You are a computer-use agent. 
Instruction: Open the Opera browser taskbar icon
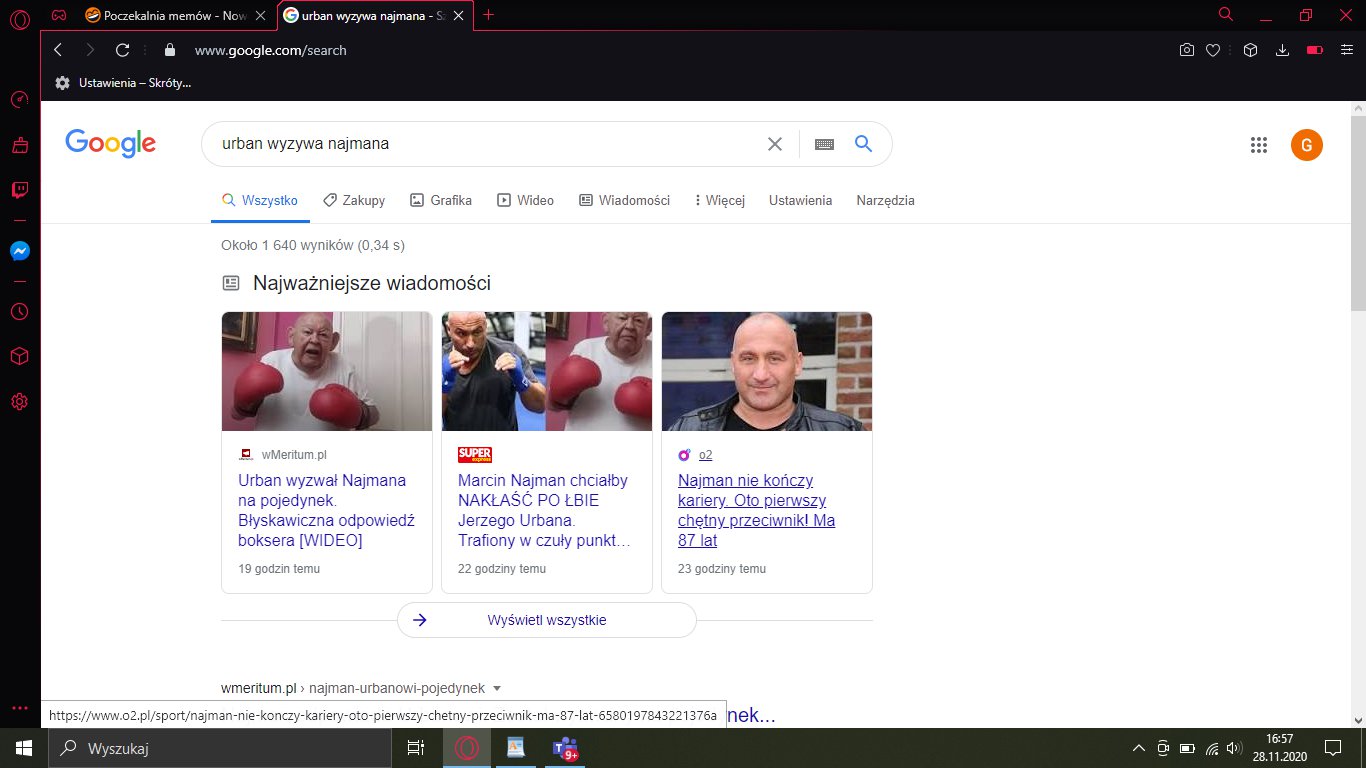466,748
